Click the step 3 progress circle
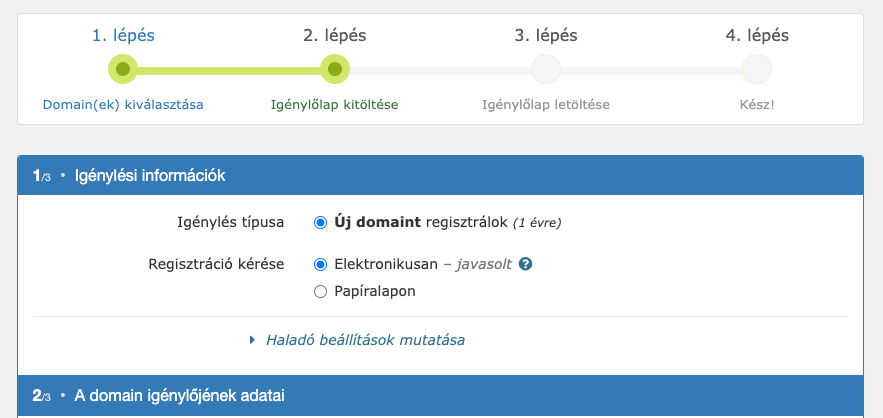 tap(546, 69)
